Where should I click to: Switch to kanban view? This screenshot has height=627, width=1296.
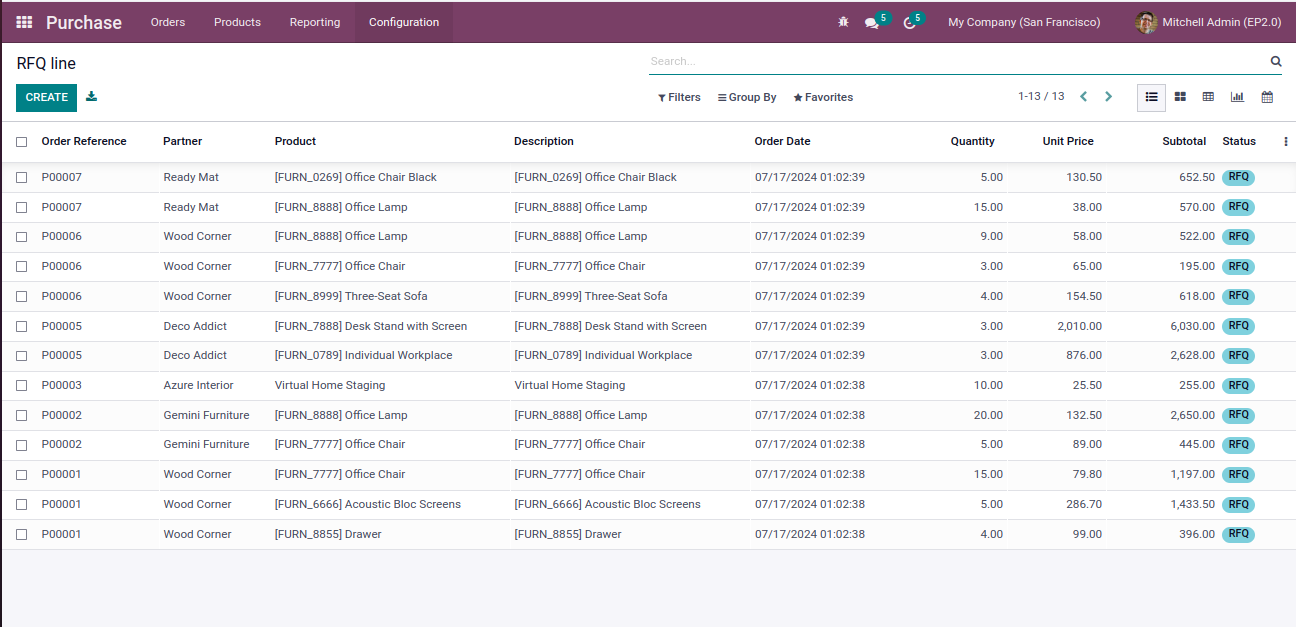tap(1180, 97)
